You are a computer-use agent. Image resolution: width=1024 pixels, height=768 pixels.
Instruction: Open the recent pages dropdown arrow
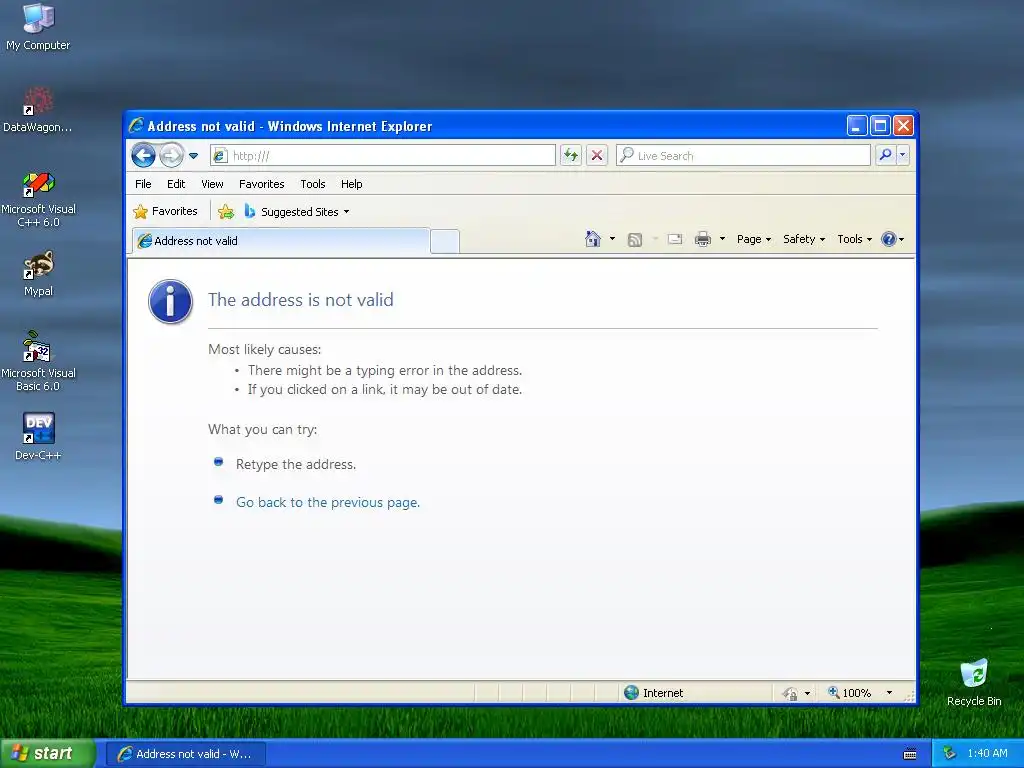193,155
